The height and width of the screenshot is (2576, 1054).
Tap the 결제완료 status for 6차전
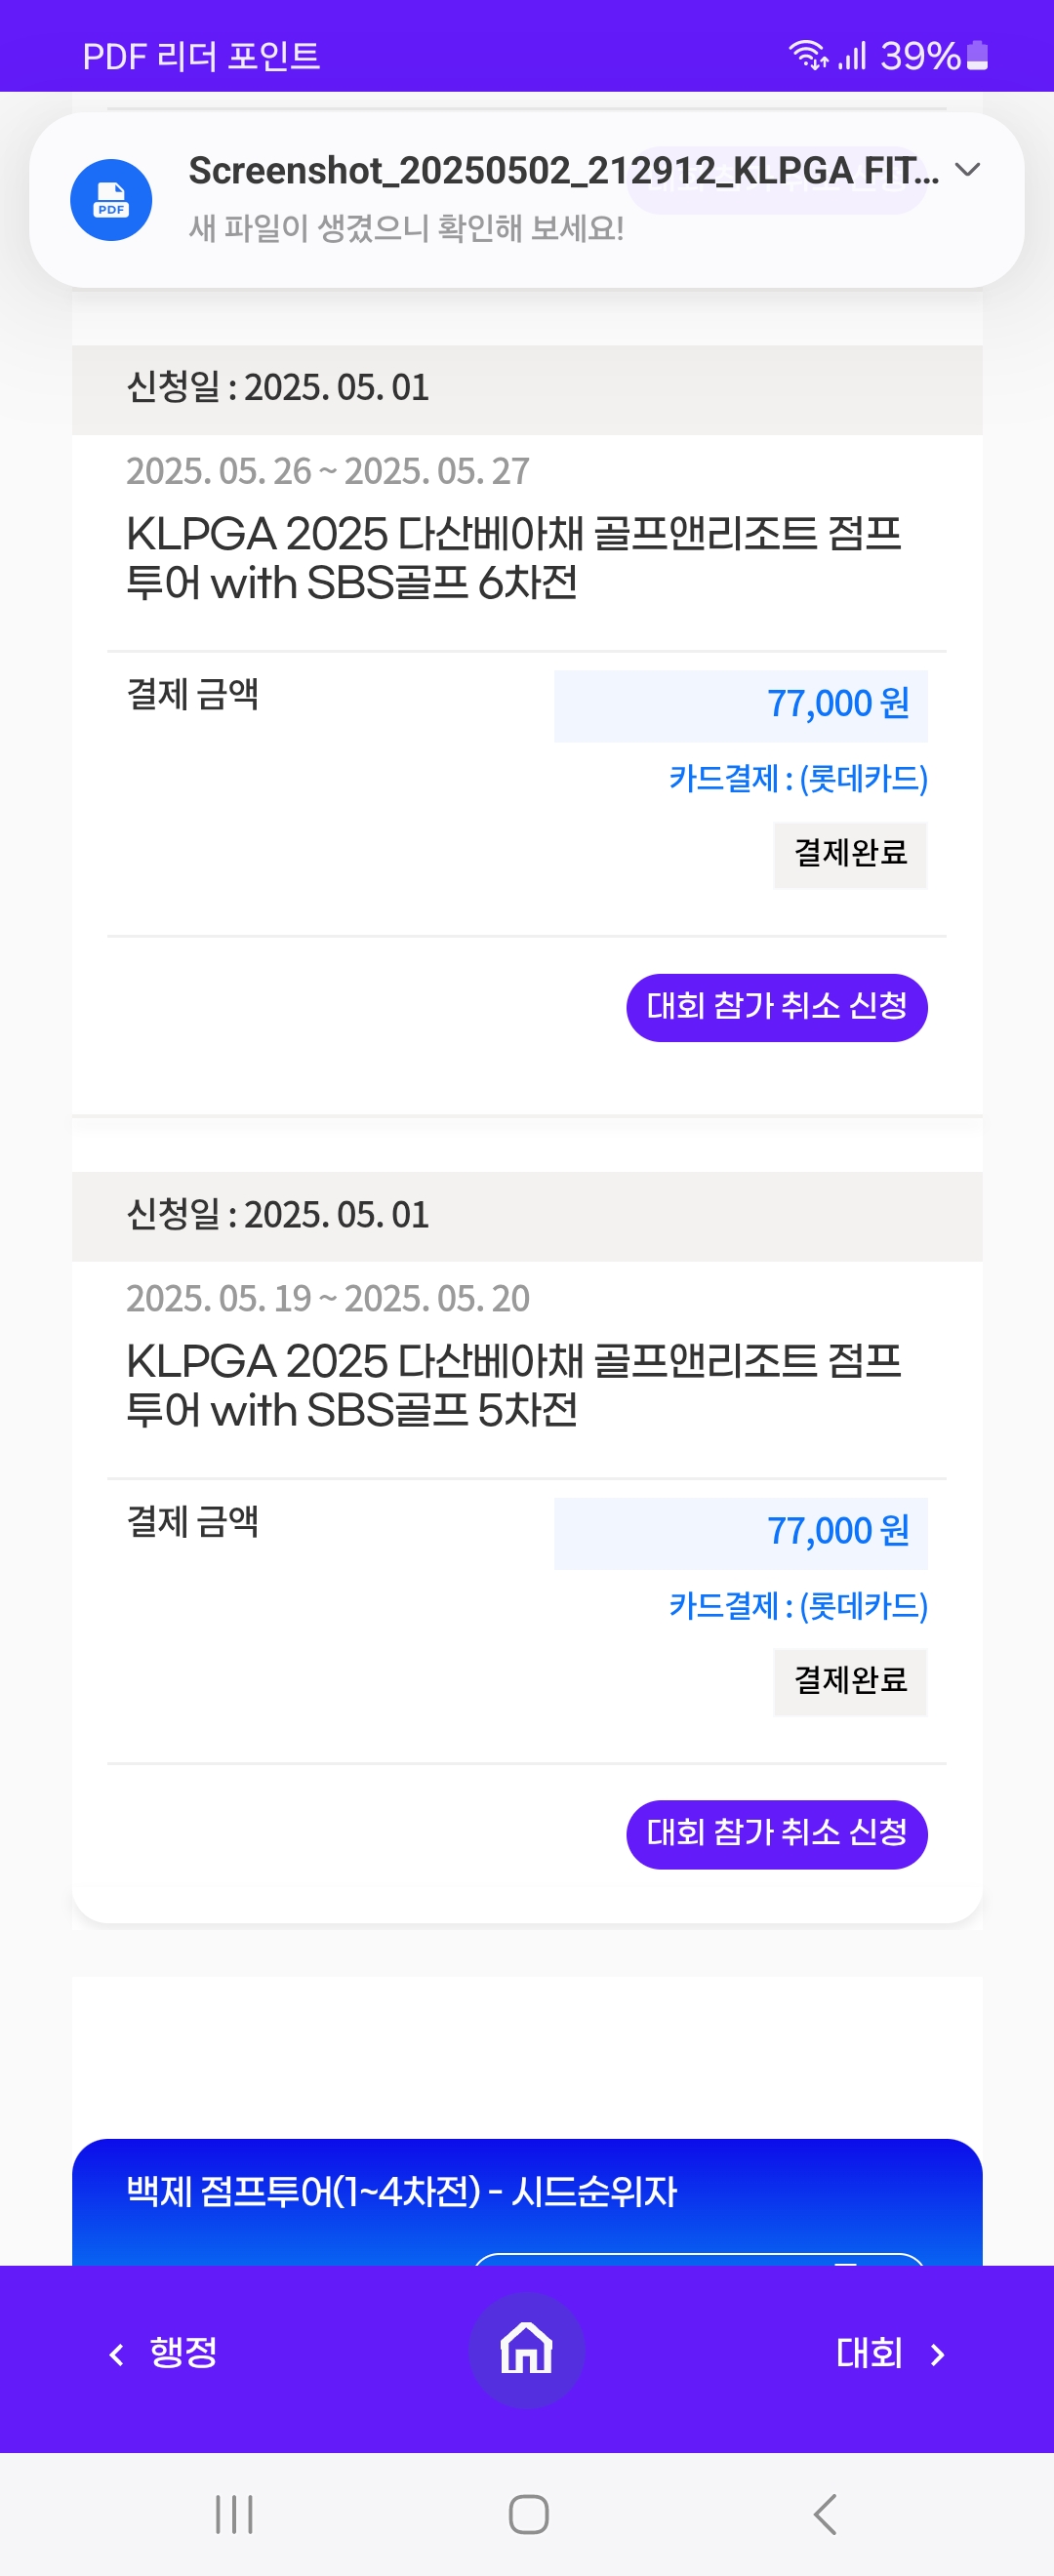(x=850, y=855)
